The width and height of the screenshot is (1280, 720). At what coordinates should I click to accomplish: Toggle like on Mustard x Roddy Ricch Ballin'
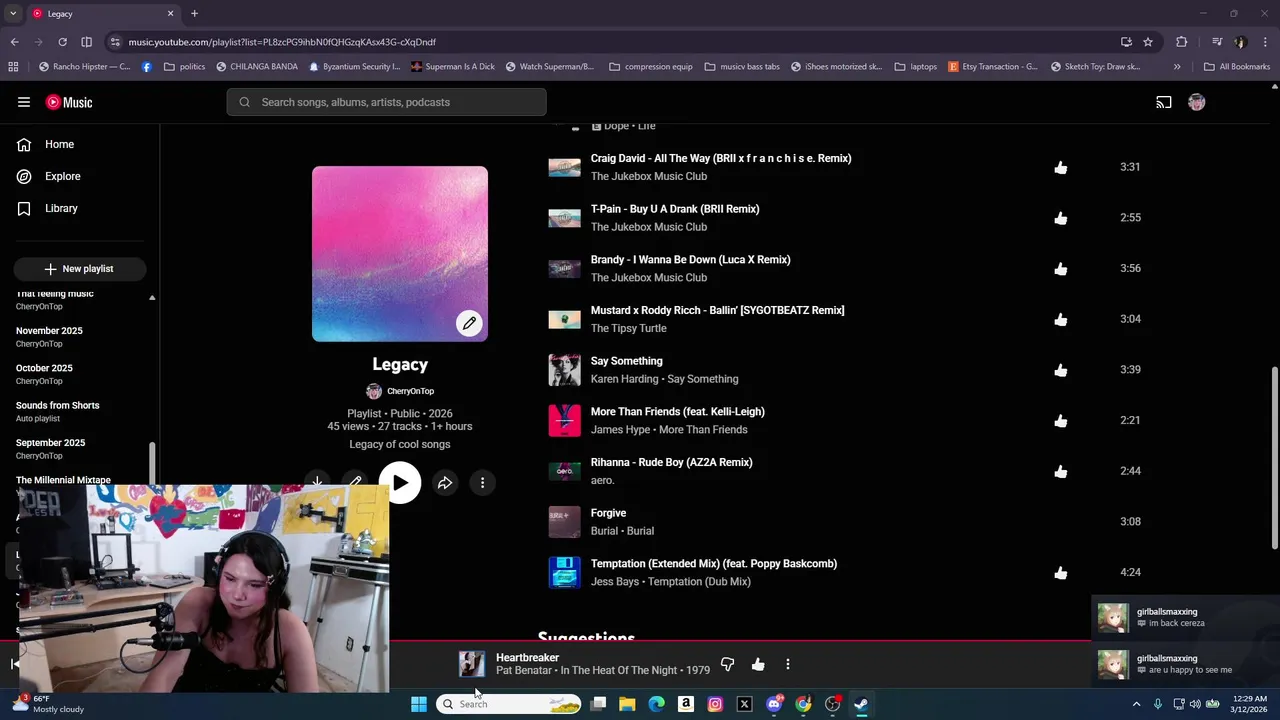point(1061,320)
